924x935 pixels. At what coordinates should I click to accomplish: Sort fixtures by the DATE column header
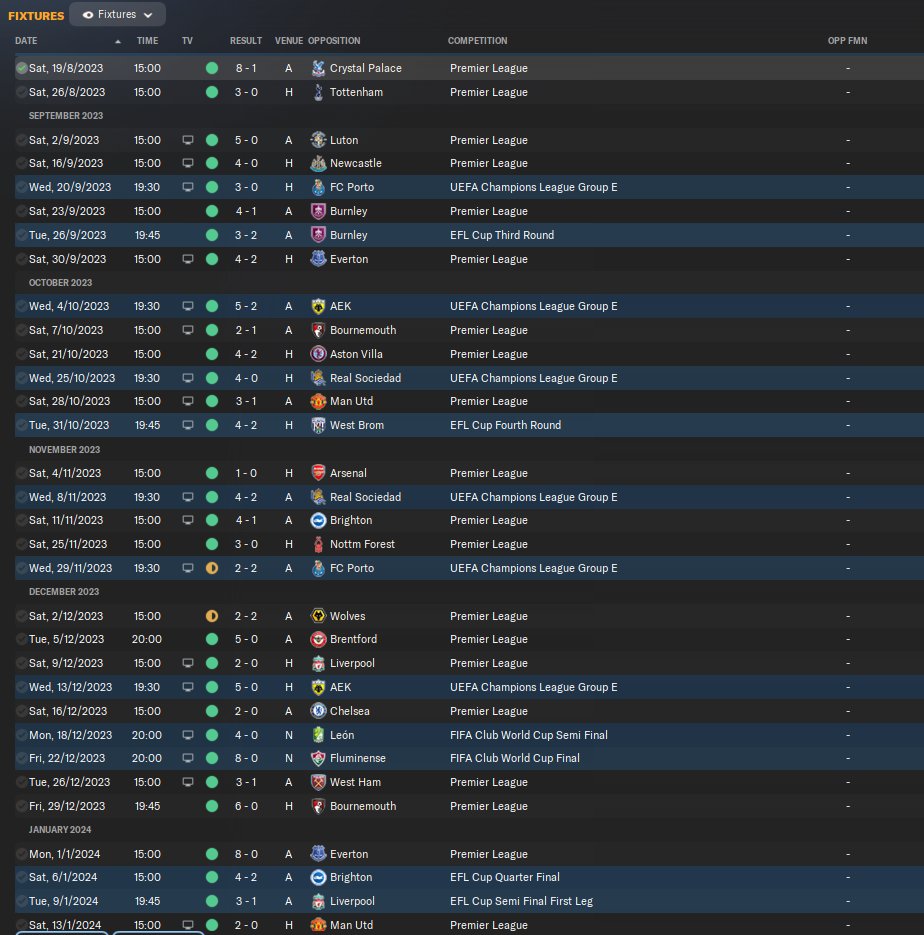(x=26, y=41)
